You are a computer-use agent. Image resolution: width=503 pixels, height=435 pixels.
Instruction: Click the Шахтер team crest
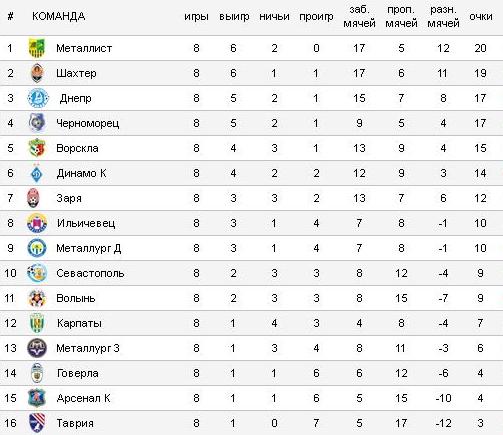pos(37,73)
